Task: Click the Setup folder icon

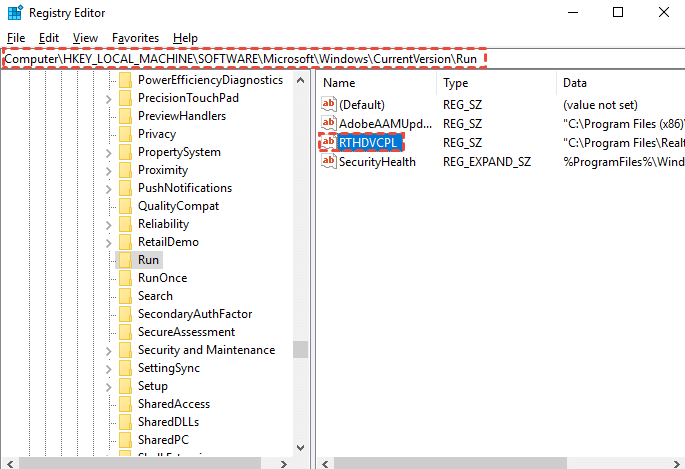Action: tap(125, 386)
